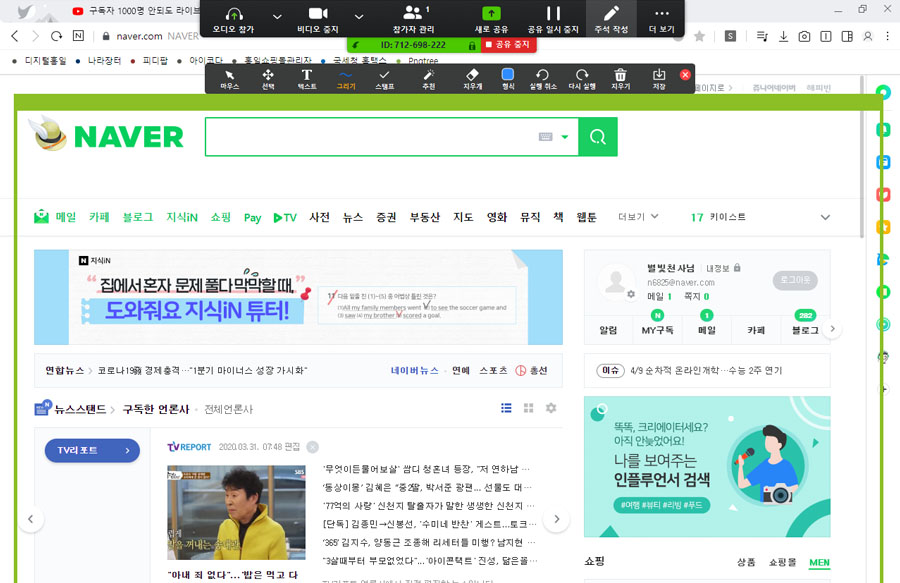Open browser downloads icon

(x=783, y=37)
